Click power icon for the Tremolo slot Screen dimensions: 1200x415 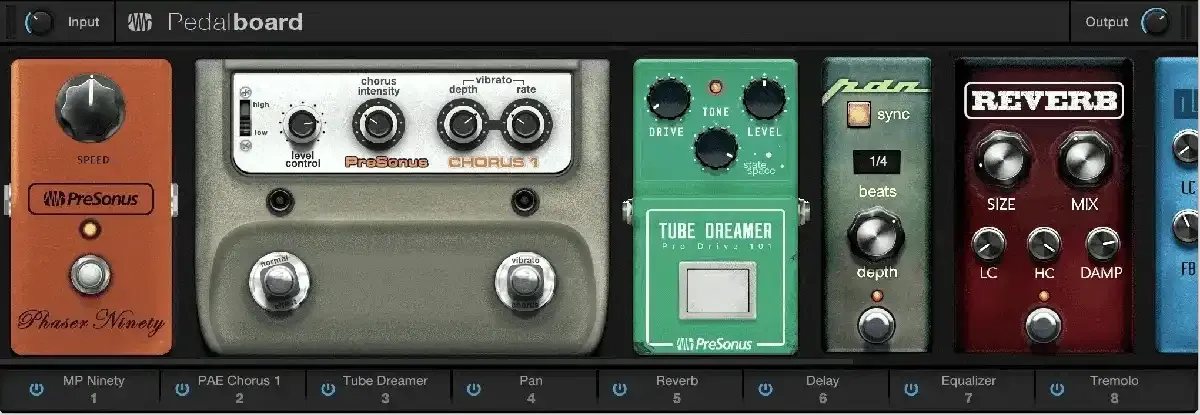point(1057,389)
